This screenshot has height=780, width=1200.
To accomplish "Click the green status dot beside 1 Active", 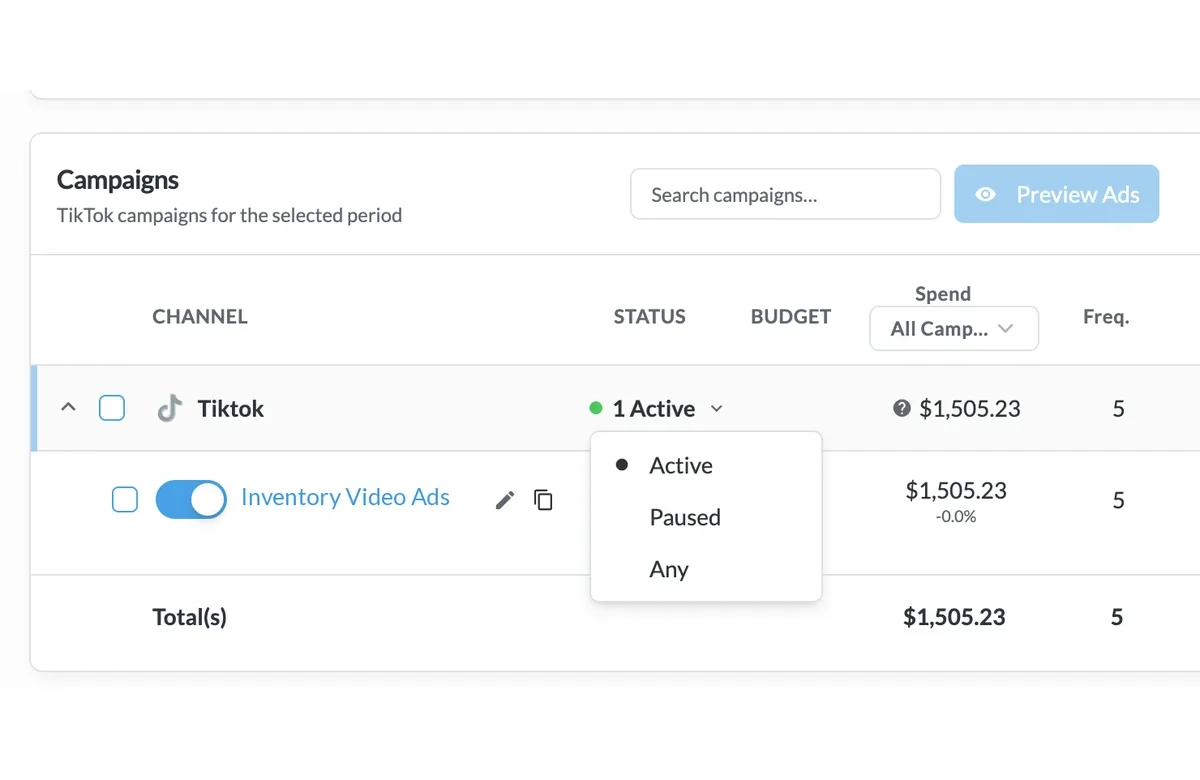I will point(596,408).
